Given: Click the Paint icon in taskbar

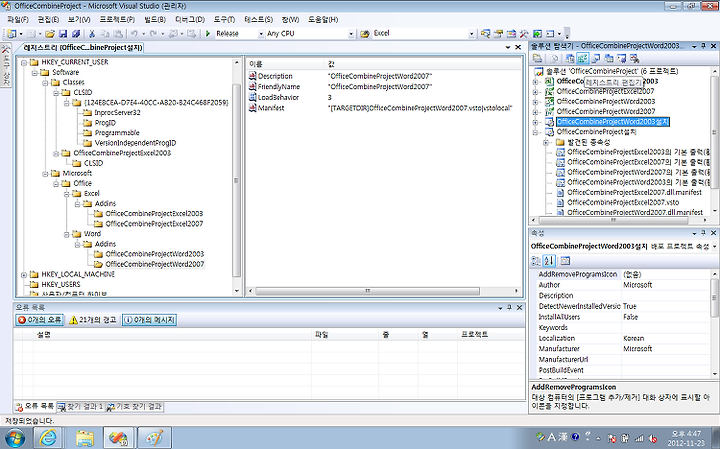Looking at the screenshot, I should [x=154, y=438].
